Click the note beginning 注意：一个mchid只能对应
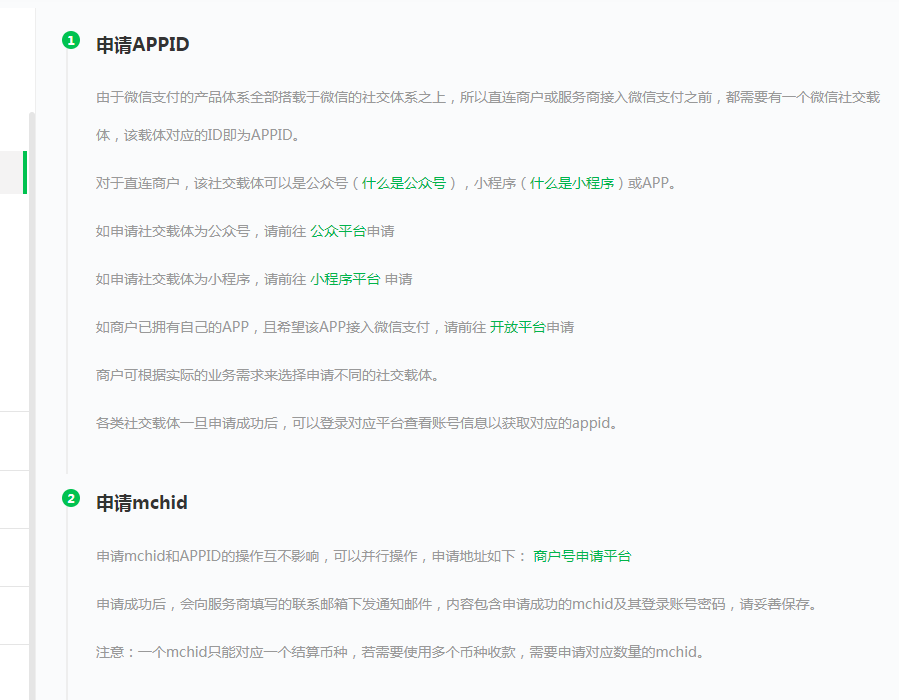 click(x=400, y=652)
